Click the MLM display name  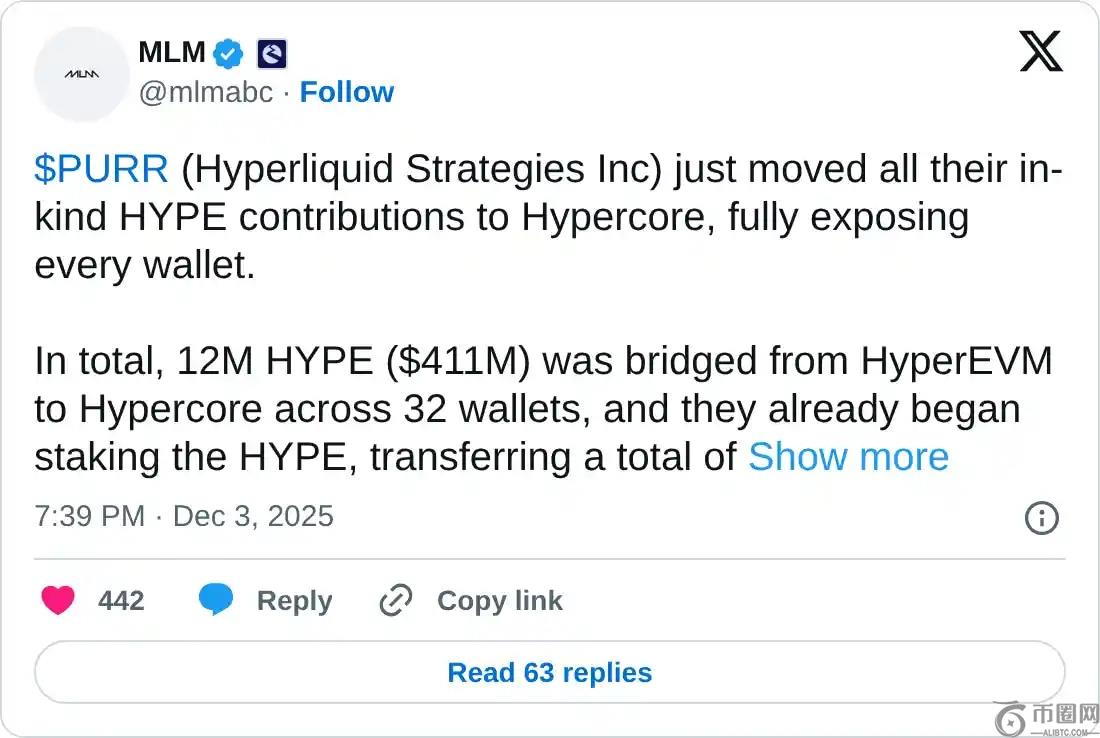172,52
